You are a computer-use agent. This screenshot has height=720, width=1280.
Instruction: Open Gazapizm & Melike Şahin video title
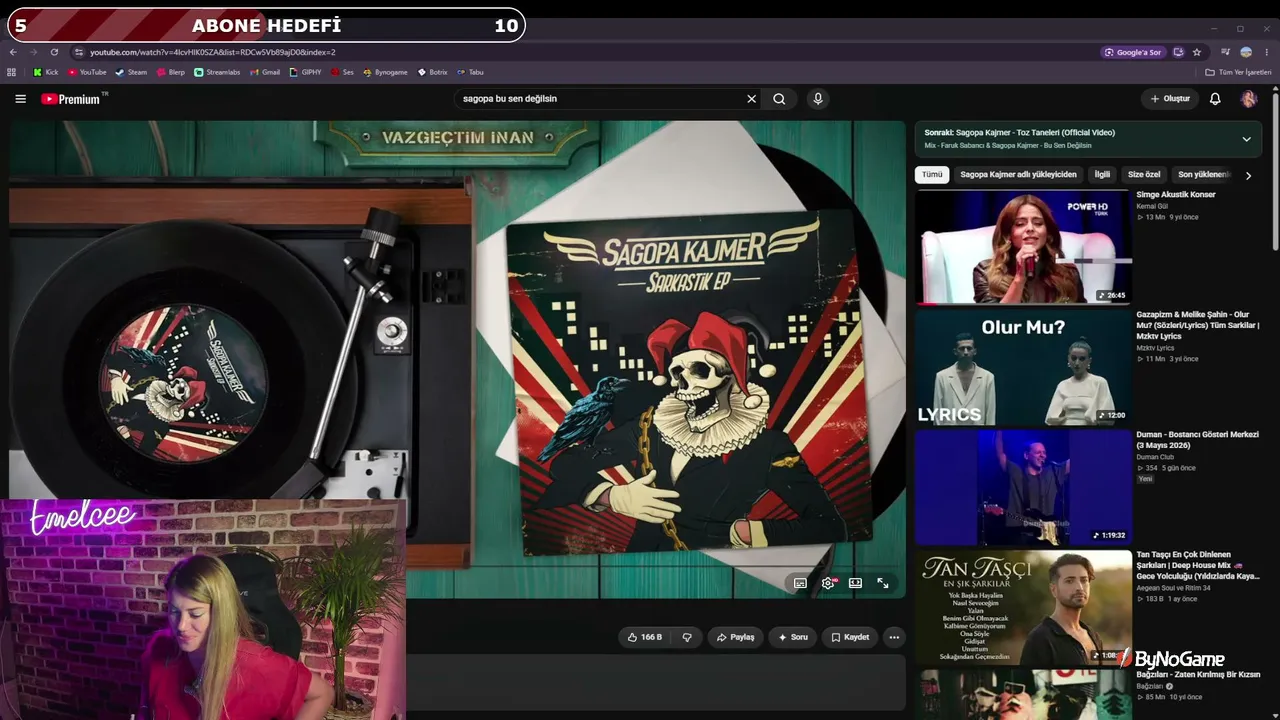pyautogui.click(x=1198, y=325)
